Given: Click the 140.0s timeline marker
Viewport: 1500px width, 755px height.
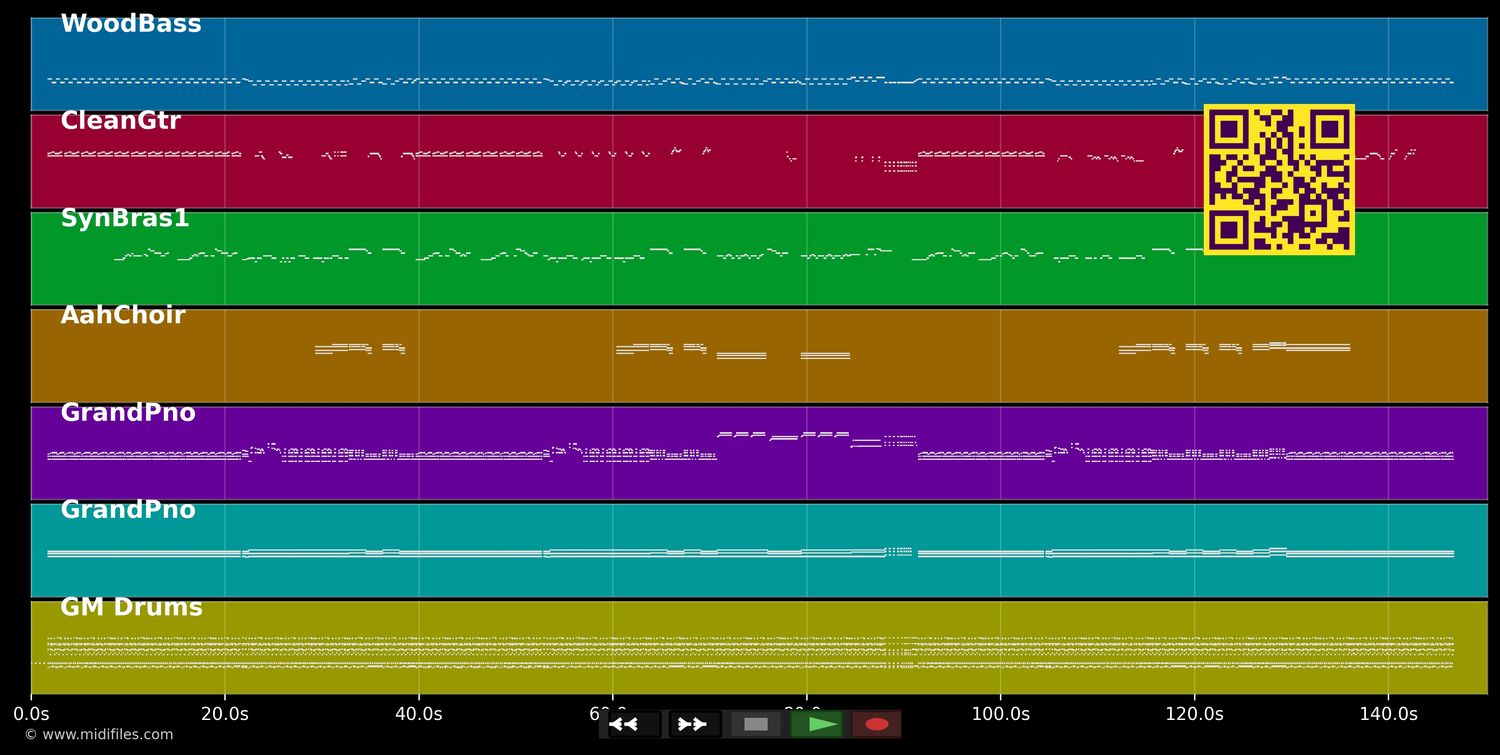Looking at the screenshot, I should click(1388, 713).
